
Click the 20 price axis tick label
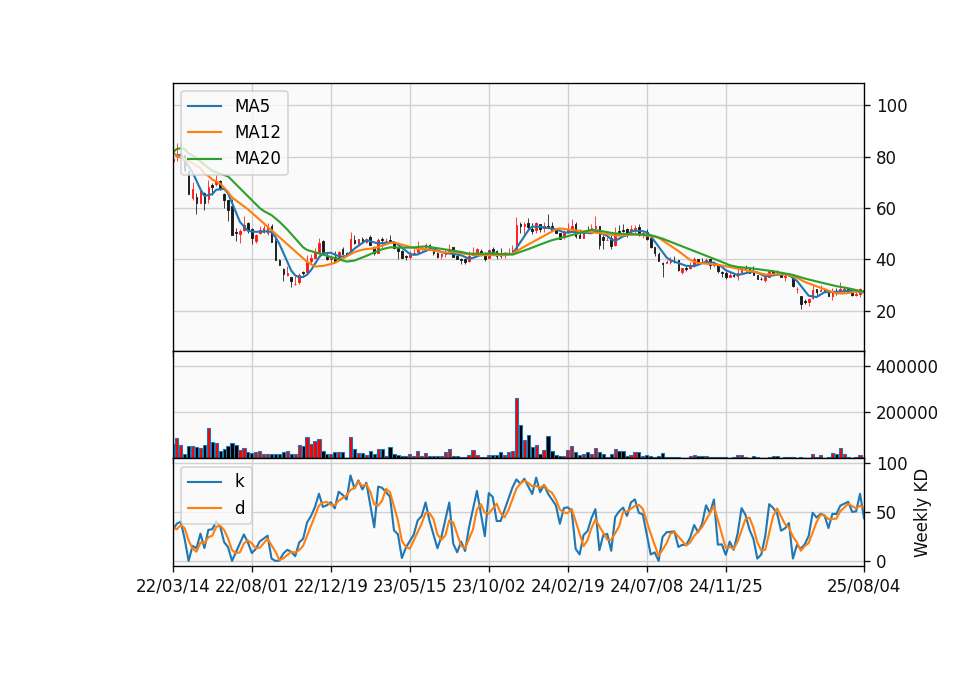click(x=887, y=312)
